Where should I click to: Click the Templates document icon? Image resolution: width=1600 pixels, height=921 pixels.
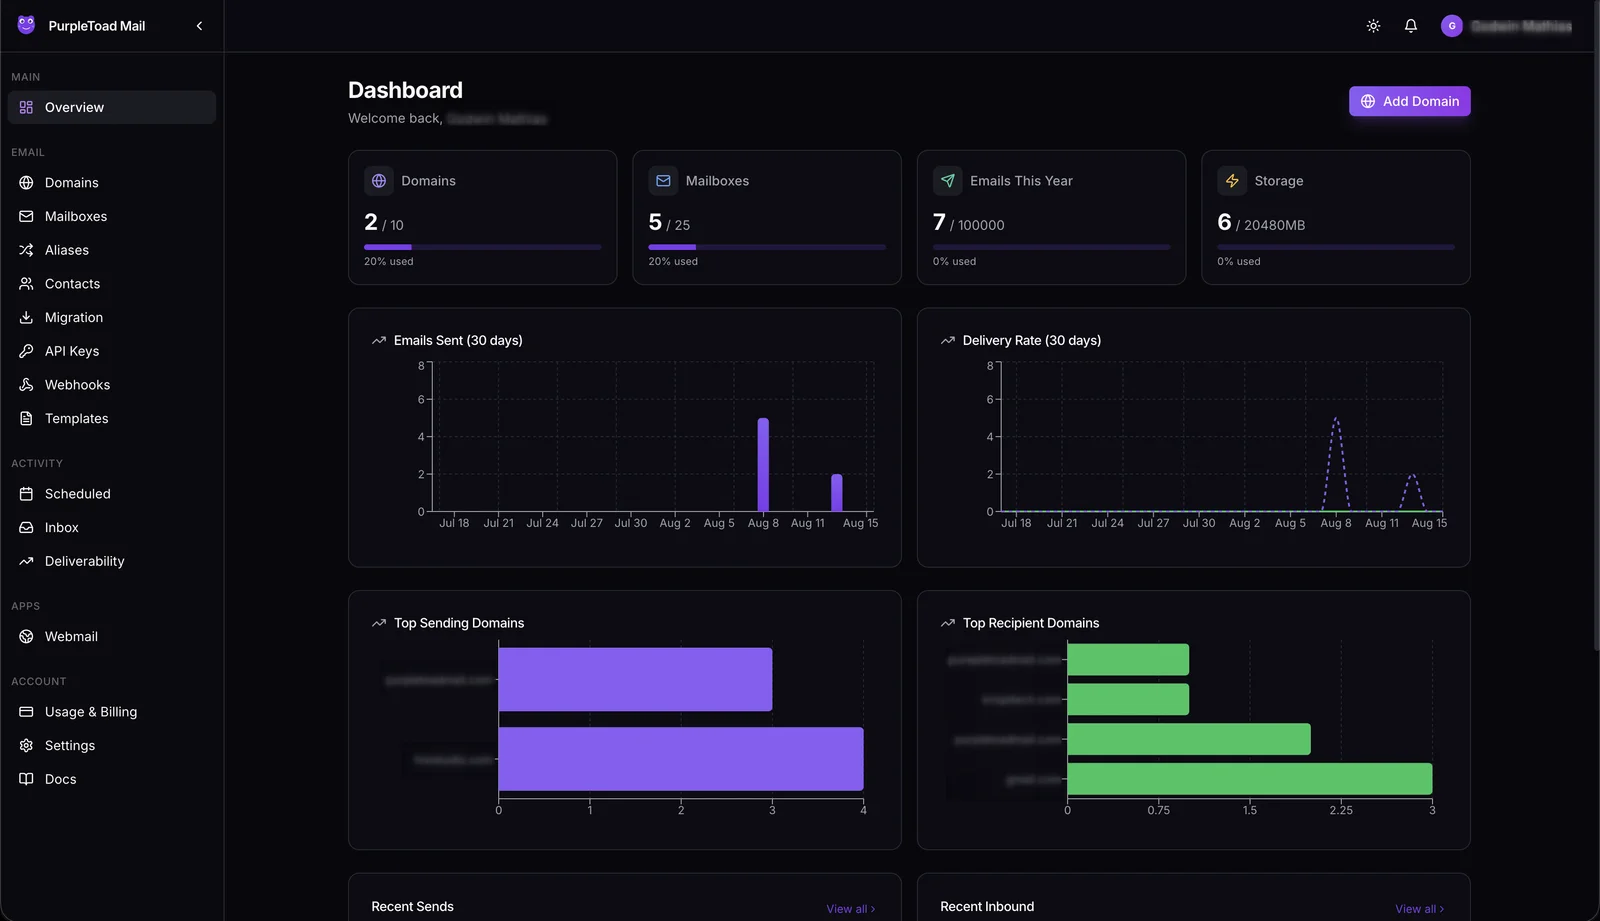click(26, 418)
